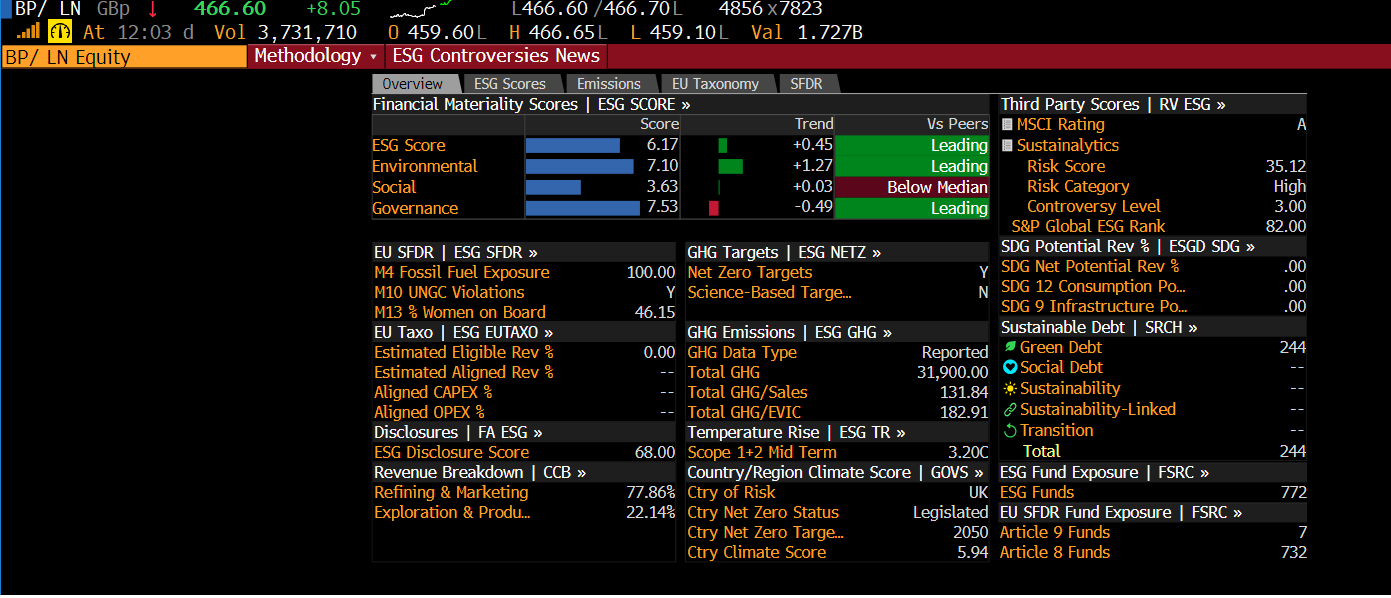
Task: Expand the Third Party Scores RV ESG section
Action: (x=1112, y=104)
